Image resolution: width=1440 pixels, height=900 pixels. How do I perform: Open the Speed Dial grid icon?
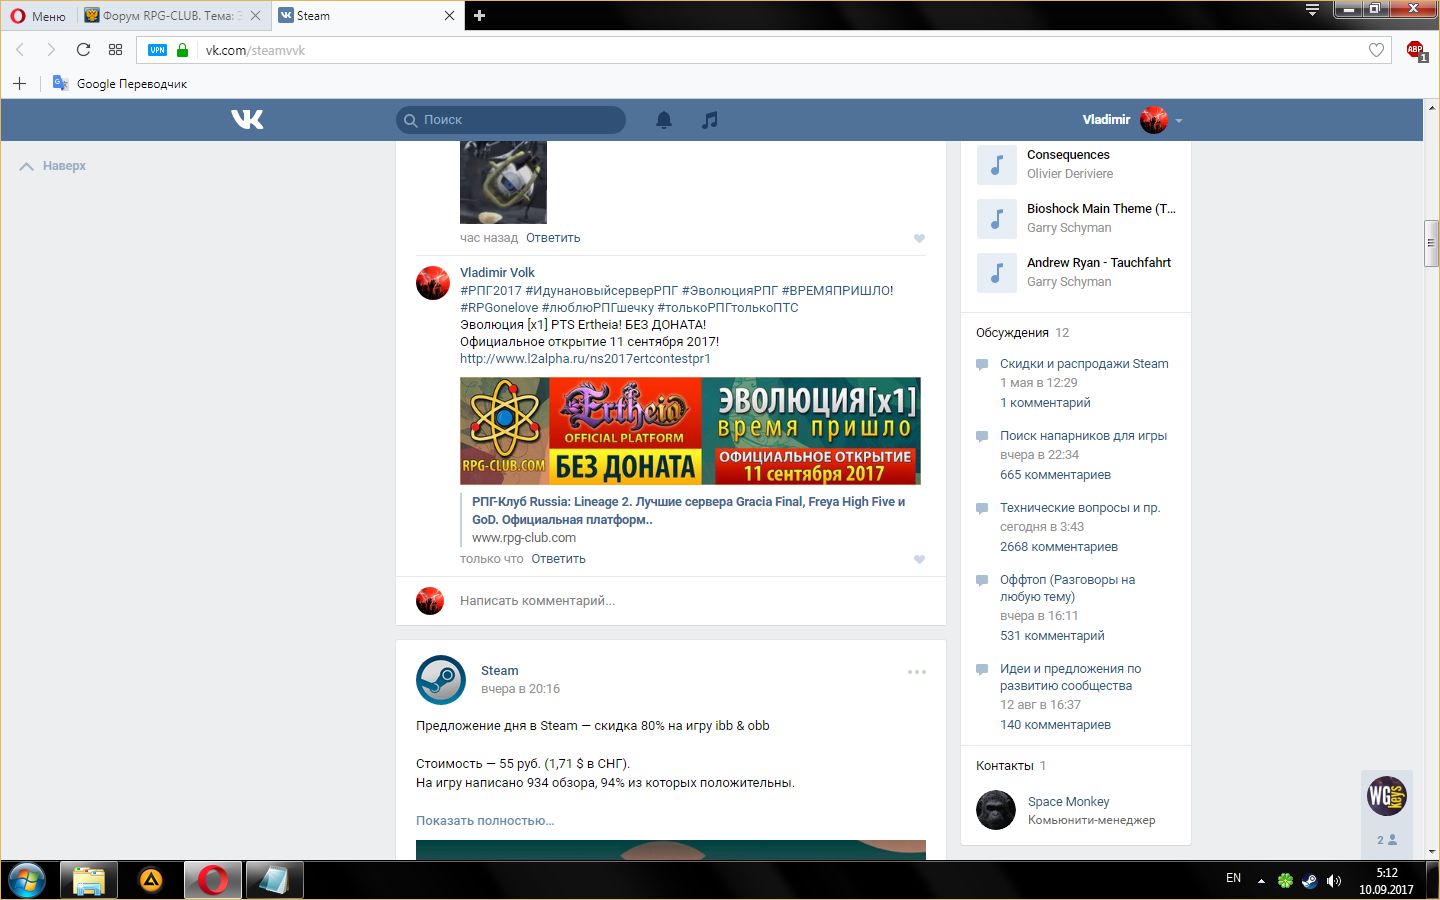pos(115,50)
